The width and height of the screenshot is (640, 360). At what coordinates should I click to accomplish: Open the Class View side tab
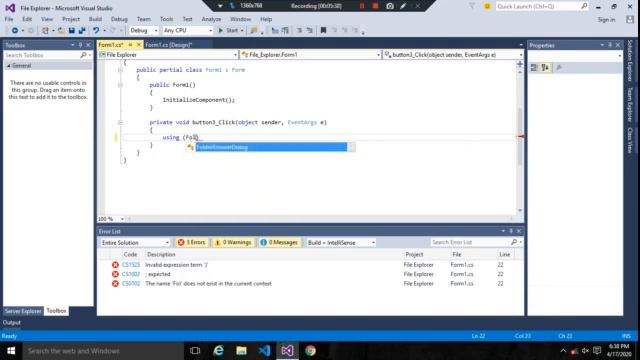pos(630,140)
